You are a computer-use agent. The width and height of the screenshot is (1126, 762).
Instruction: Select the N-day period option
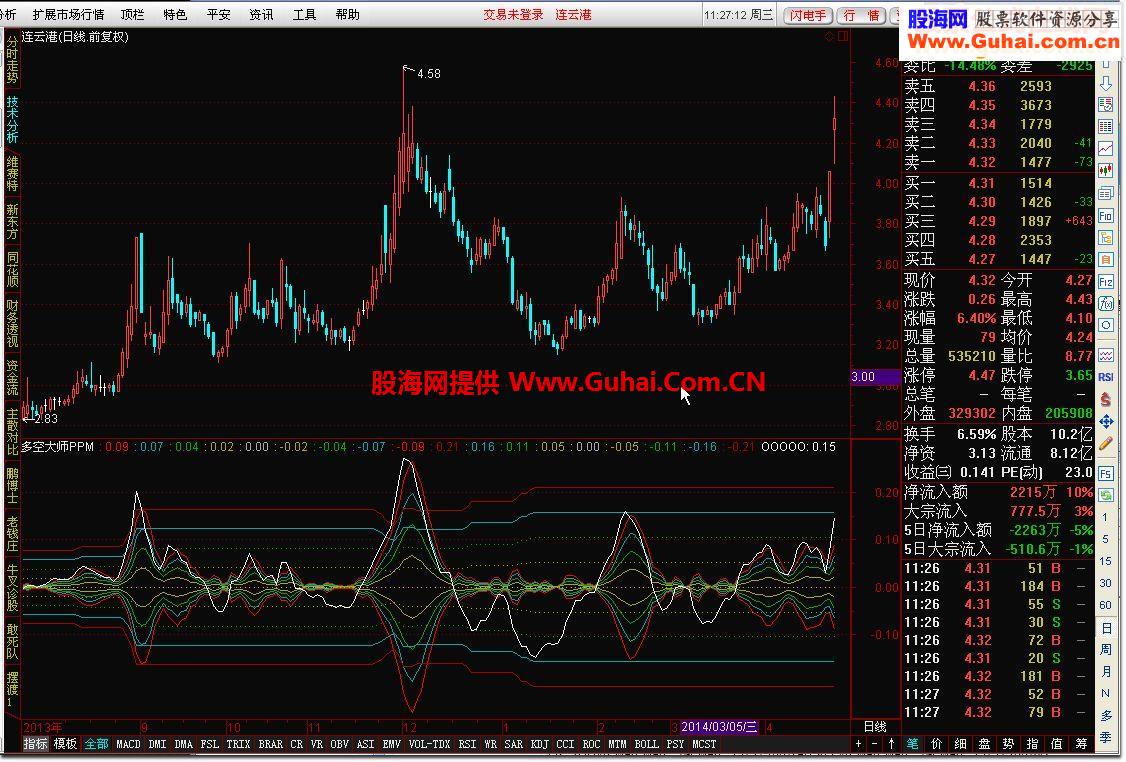(1106, 694)
